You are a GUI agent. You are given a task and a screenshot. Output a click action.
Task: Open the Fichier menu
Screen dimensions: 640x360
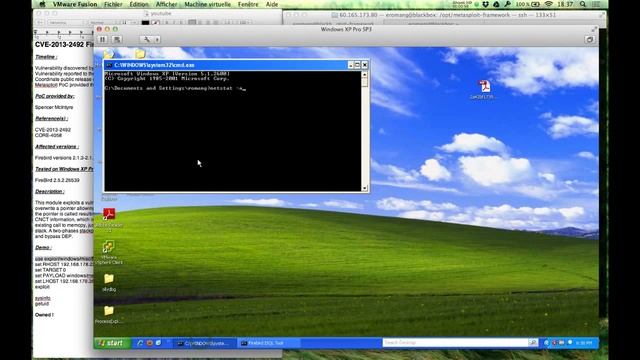pyautogui.click(x=113, y=4)
